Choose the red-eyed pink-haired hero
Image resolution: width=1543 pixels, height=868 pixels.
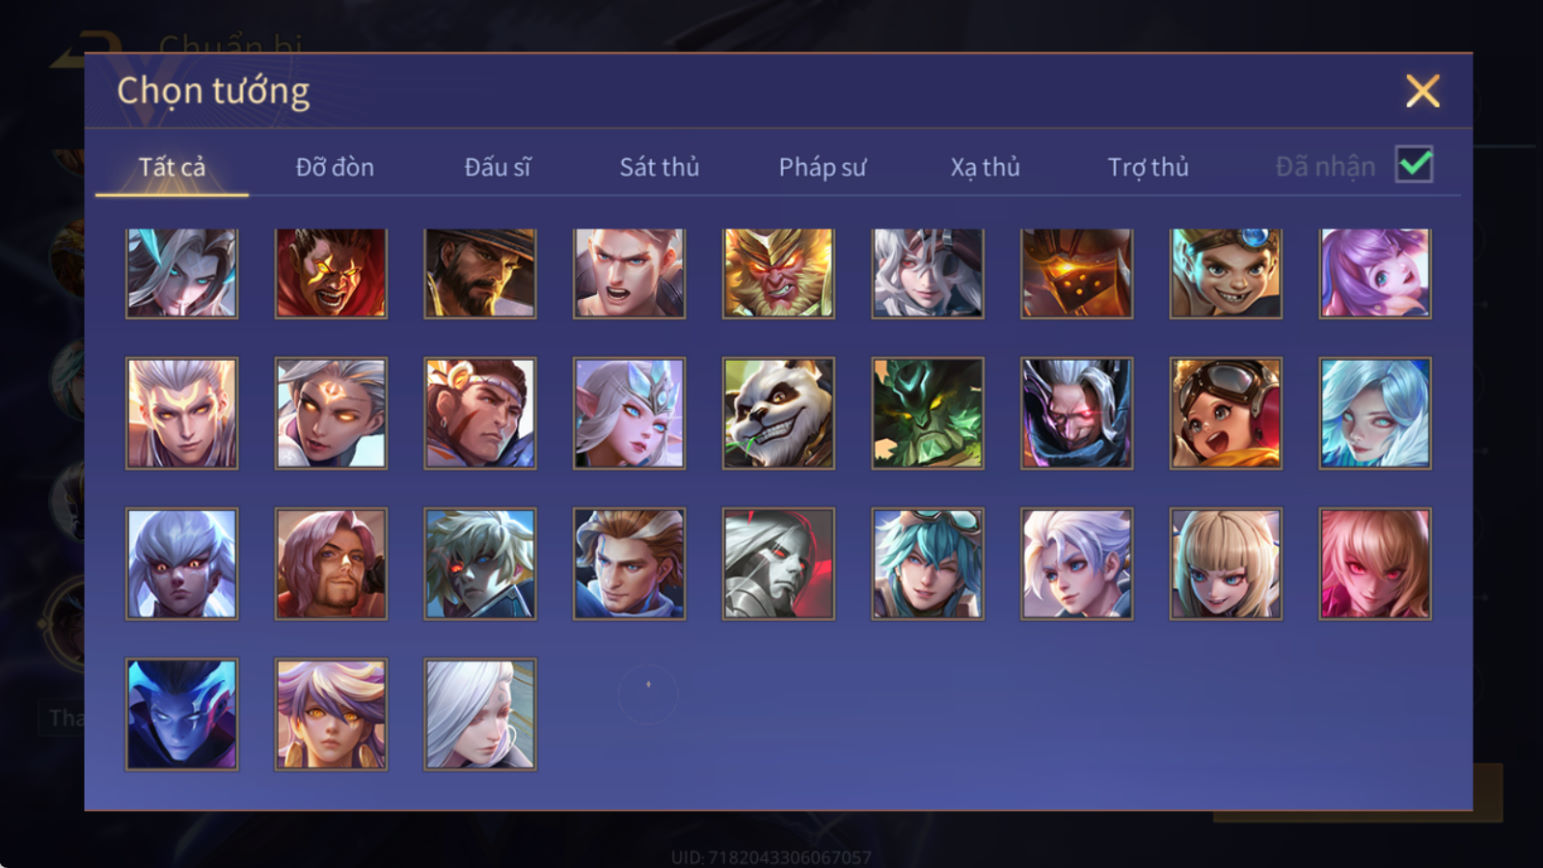(1375, 564)
